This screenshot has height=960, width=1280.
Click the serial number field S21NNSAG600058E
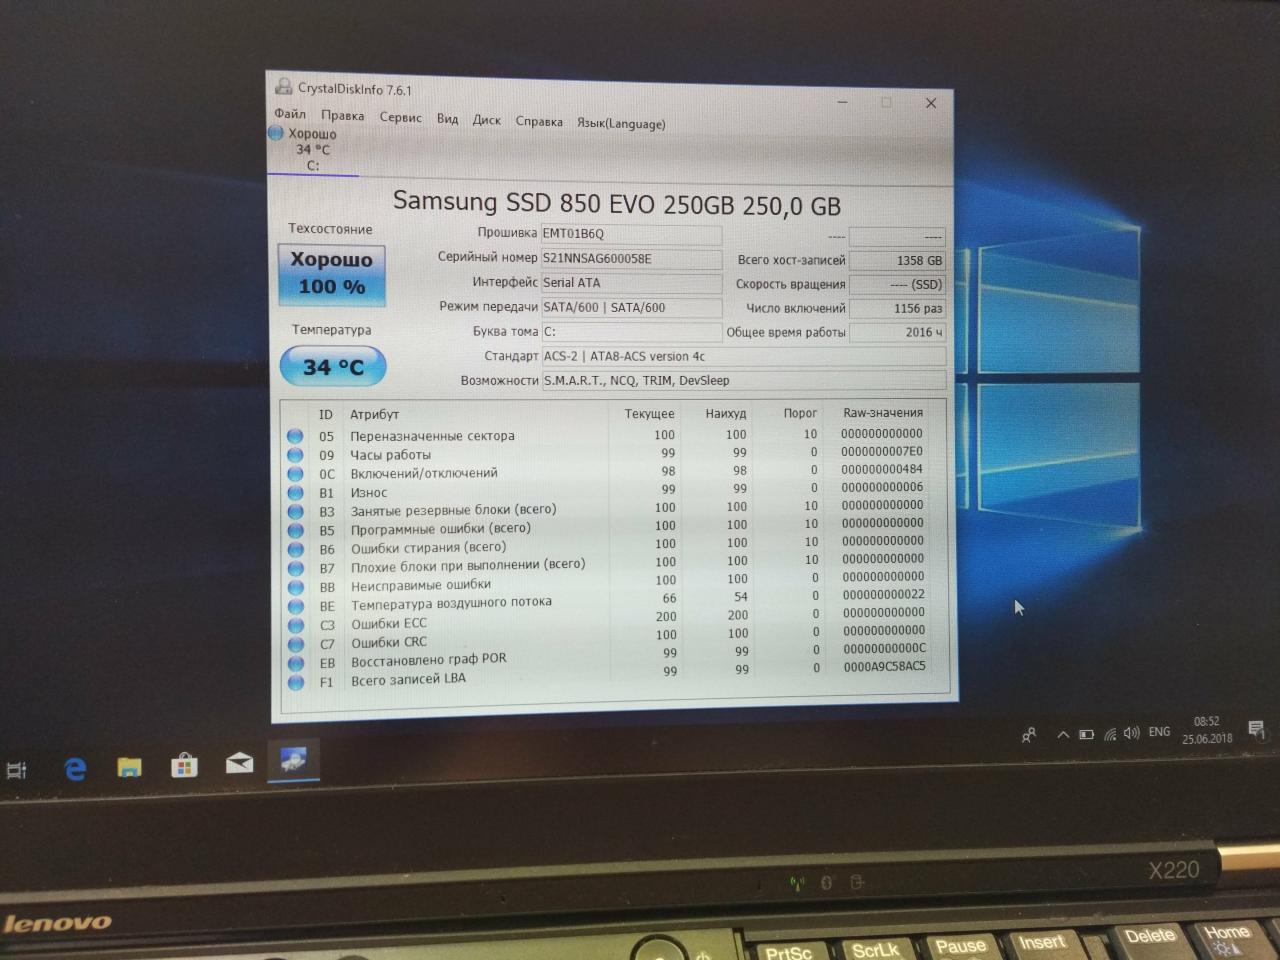pos(631,258)
